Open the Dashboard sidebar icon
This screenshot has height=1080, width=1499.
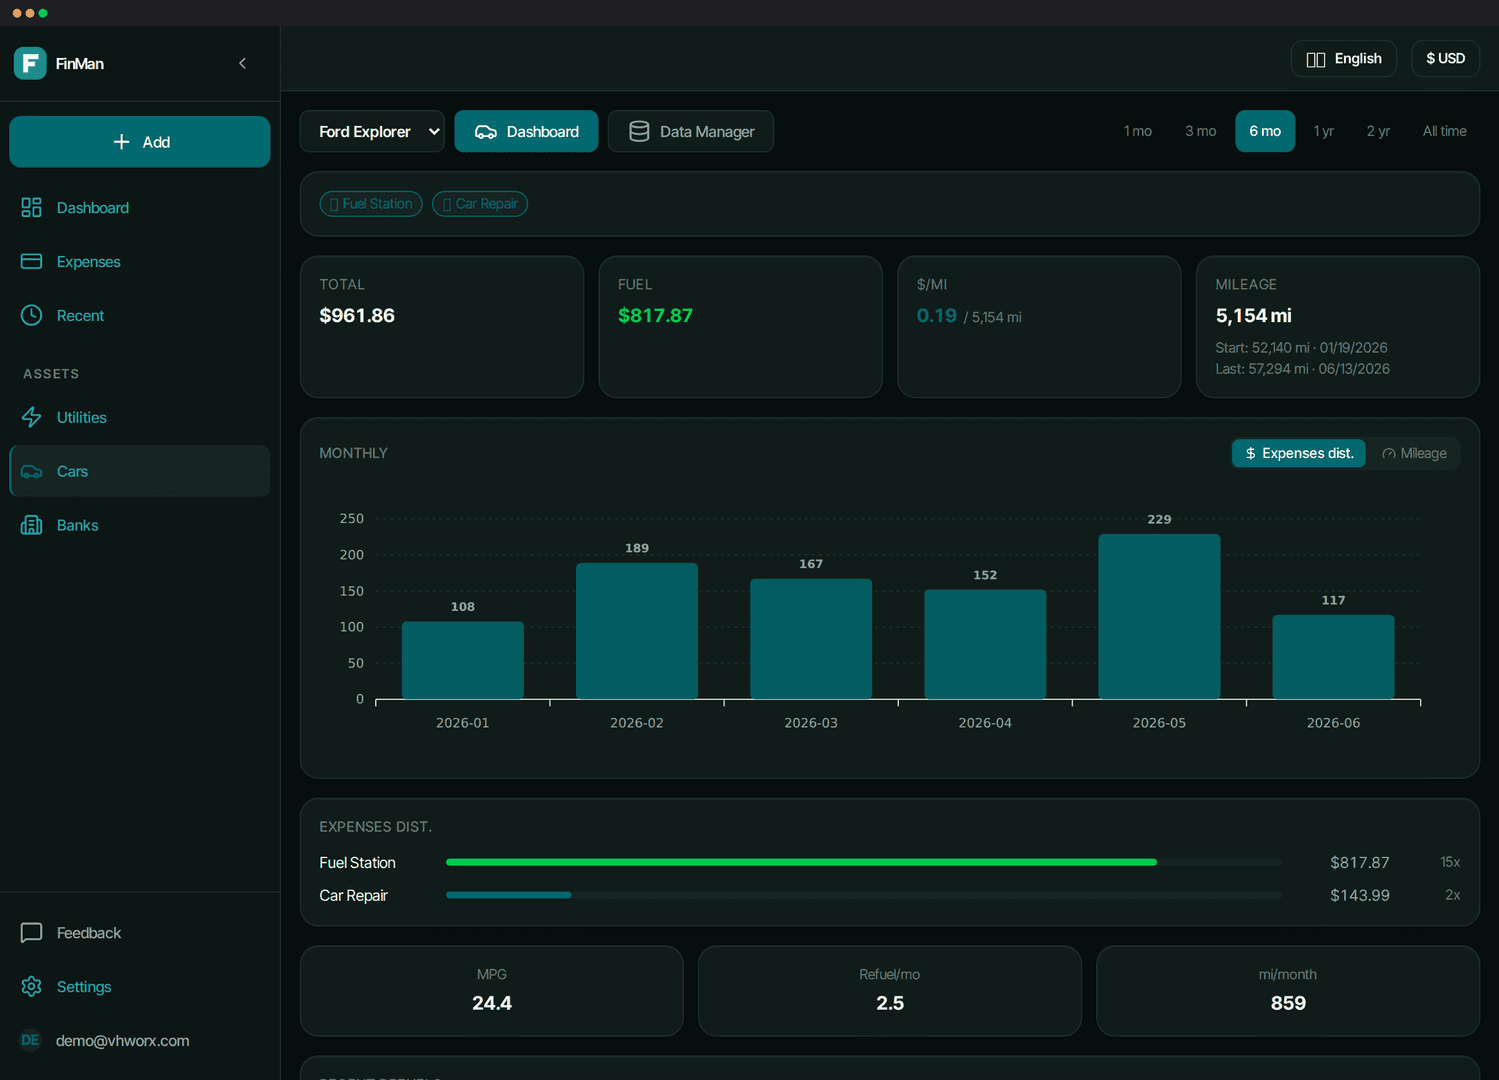click(x=31, y=208)
